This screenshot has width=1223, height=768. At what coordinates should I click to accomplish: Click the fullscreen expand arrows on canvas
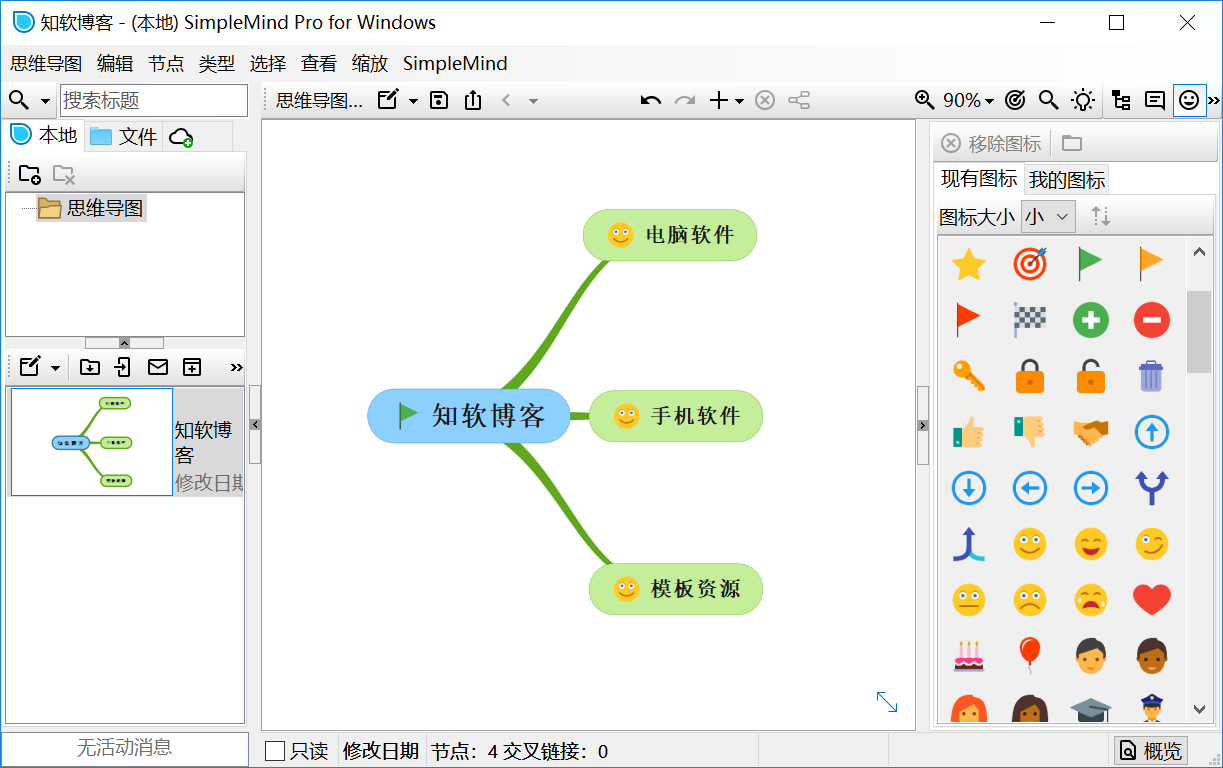pos(887,702)
